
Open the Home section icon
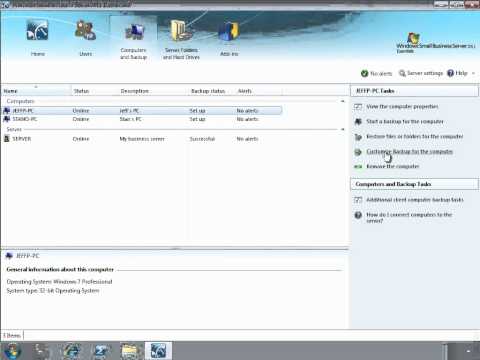pos(37,30)
